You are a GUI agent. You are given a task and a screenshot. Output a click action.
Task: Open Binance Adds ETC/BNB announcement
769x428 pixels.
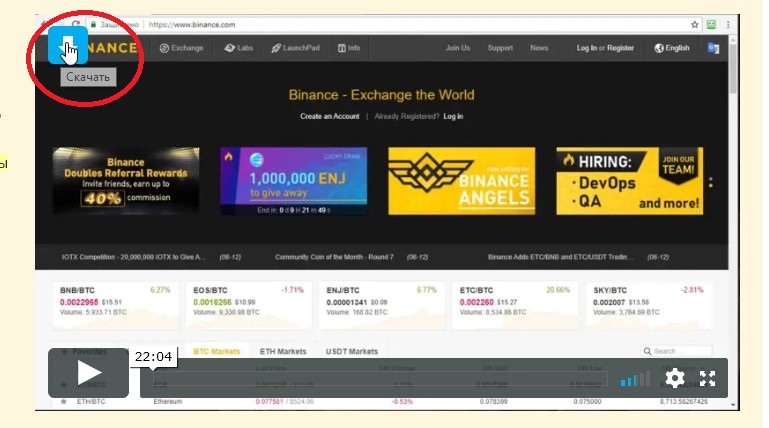[561, 257]
